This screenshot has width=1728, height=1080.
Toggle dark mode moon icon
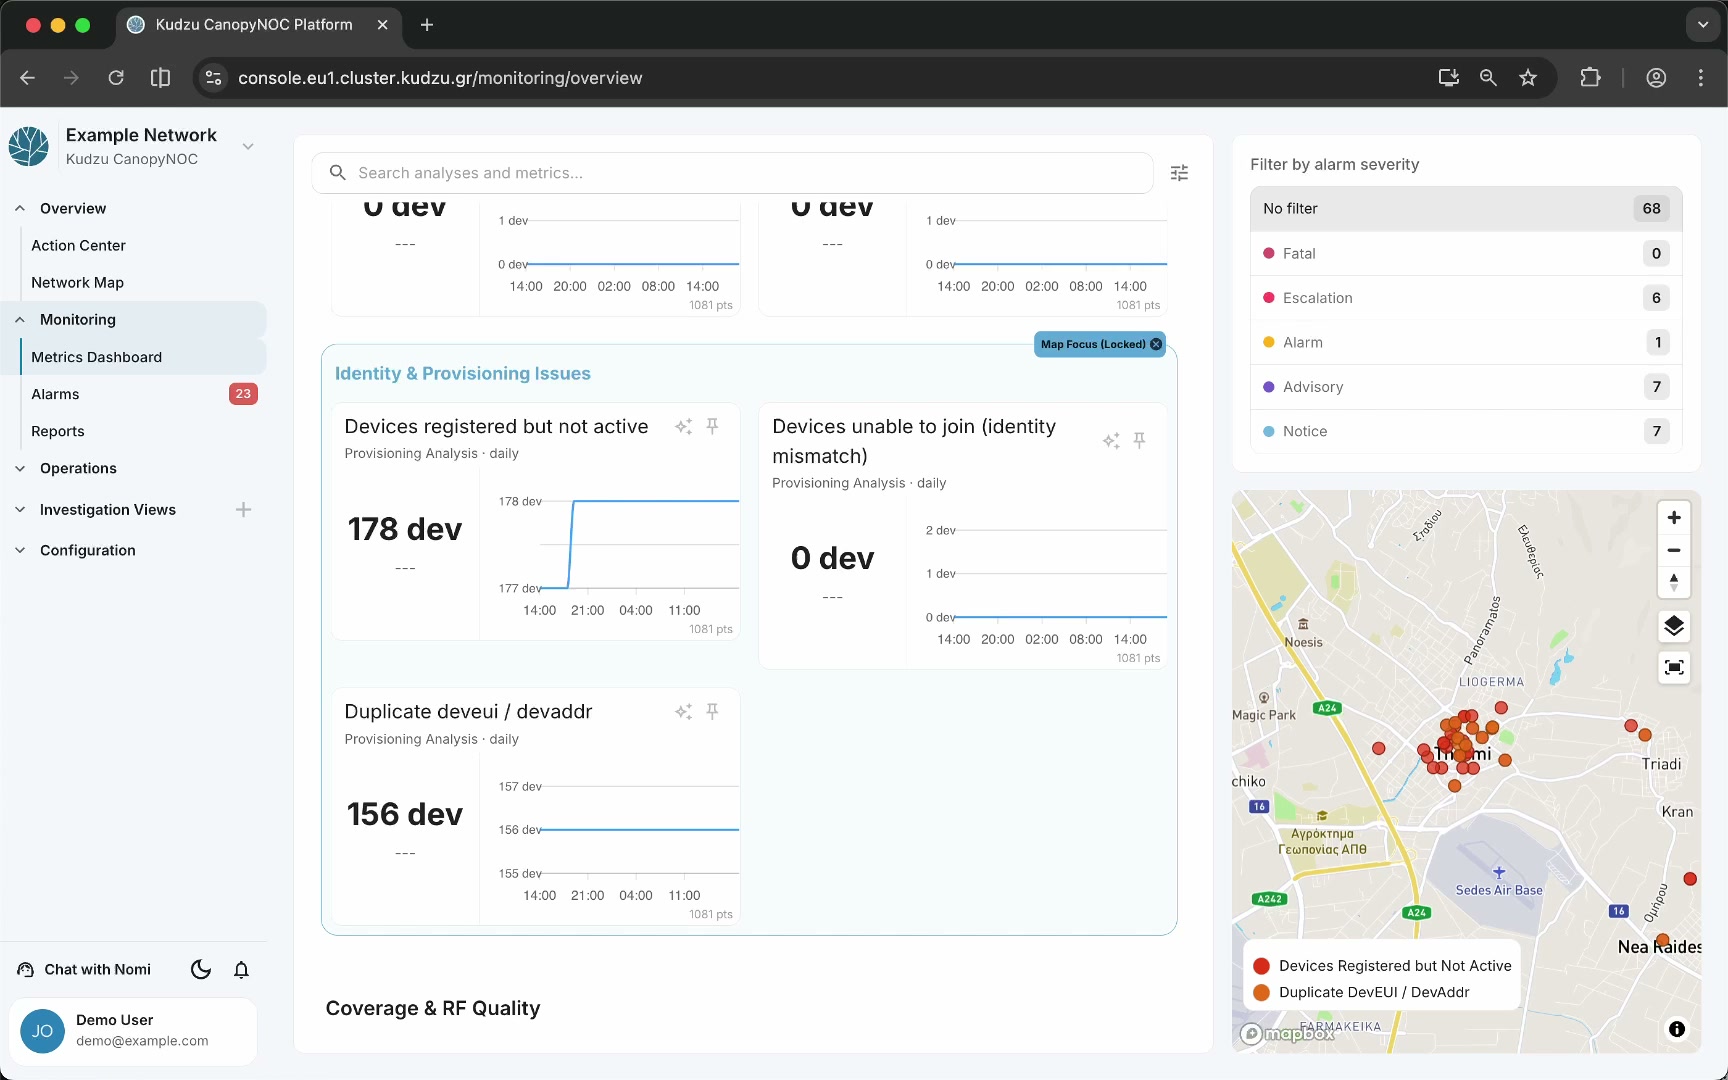[200, 970]
